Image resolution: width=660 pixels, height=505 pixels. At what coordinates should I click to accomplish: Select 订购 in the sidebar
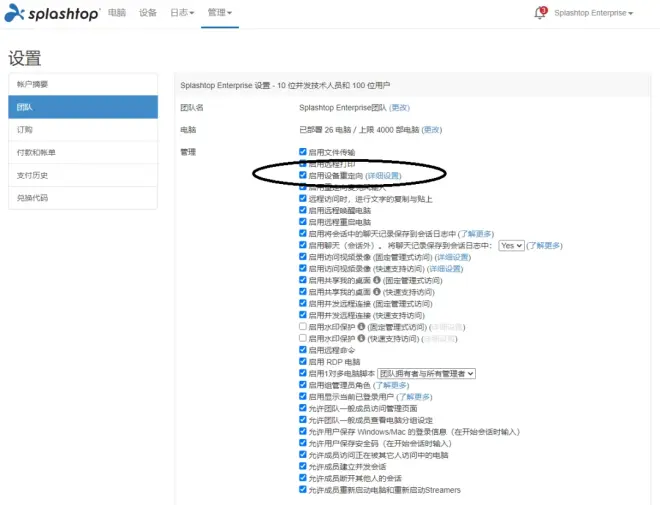(83, 130)
